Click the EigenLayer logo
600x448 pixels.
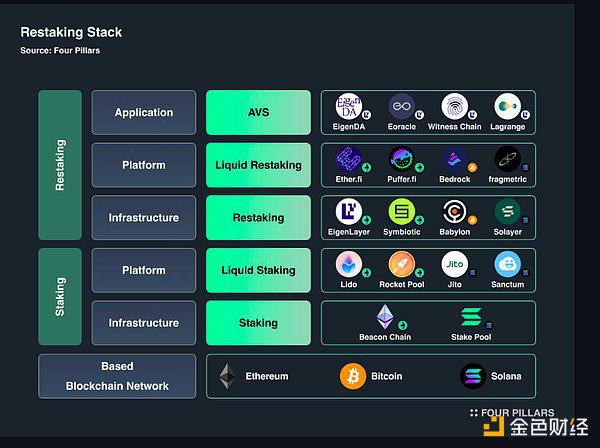(x=349, y=212)
